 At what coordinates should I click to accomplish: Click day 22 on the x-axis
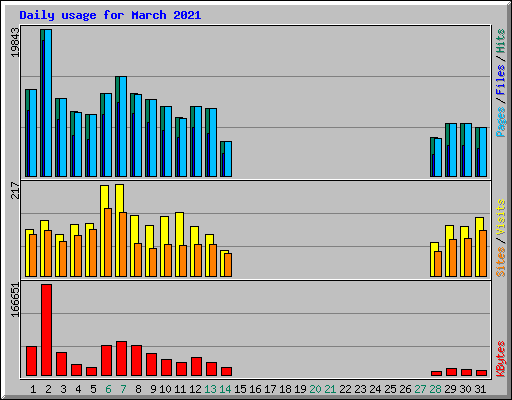(x=345, y=389)
